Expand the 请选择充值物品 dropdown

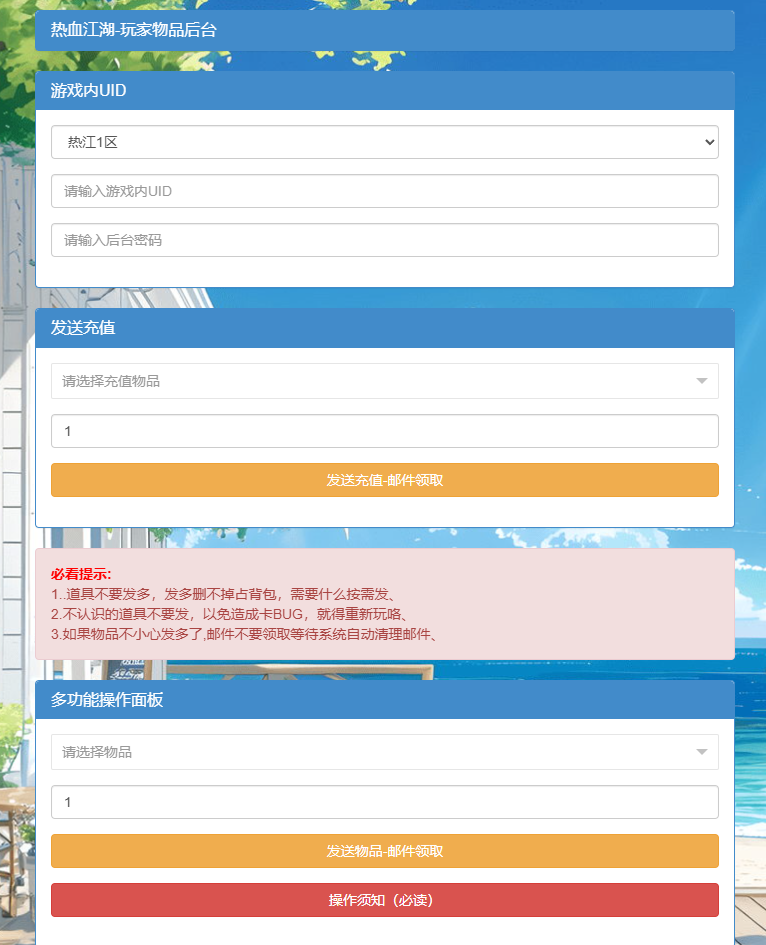[x=385, y=381]
